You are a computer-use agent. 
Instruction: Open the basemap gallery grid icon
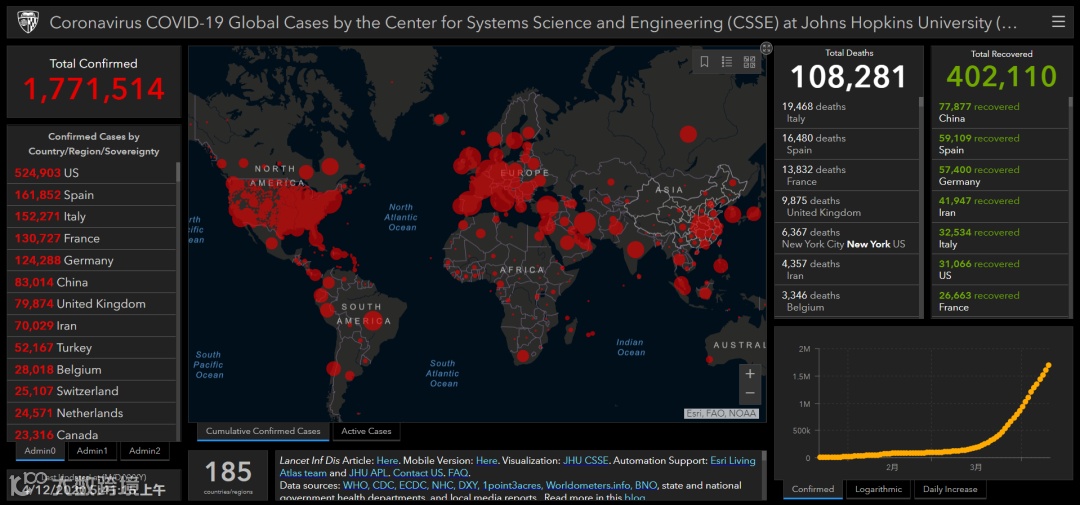[x=749, y=62]
